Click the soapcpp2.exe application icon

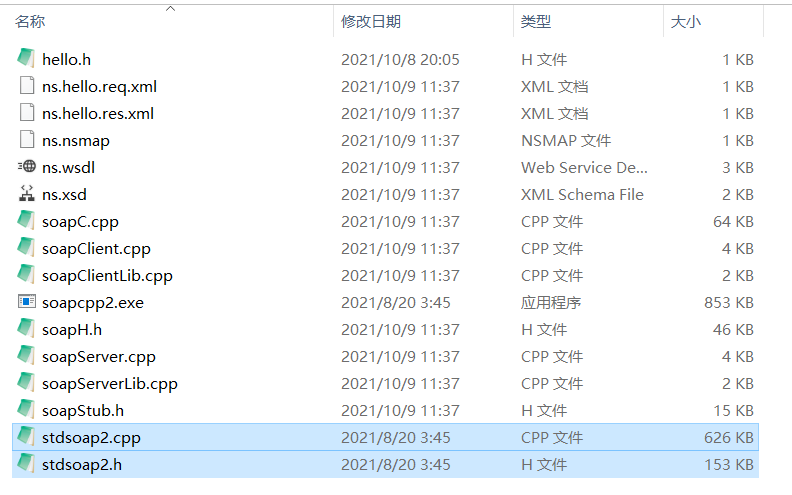click(x=27, y=302)
